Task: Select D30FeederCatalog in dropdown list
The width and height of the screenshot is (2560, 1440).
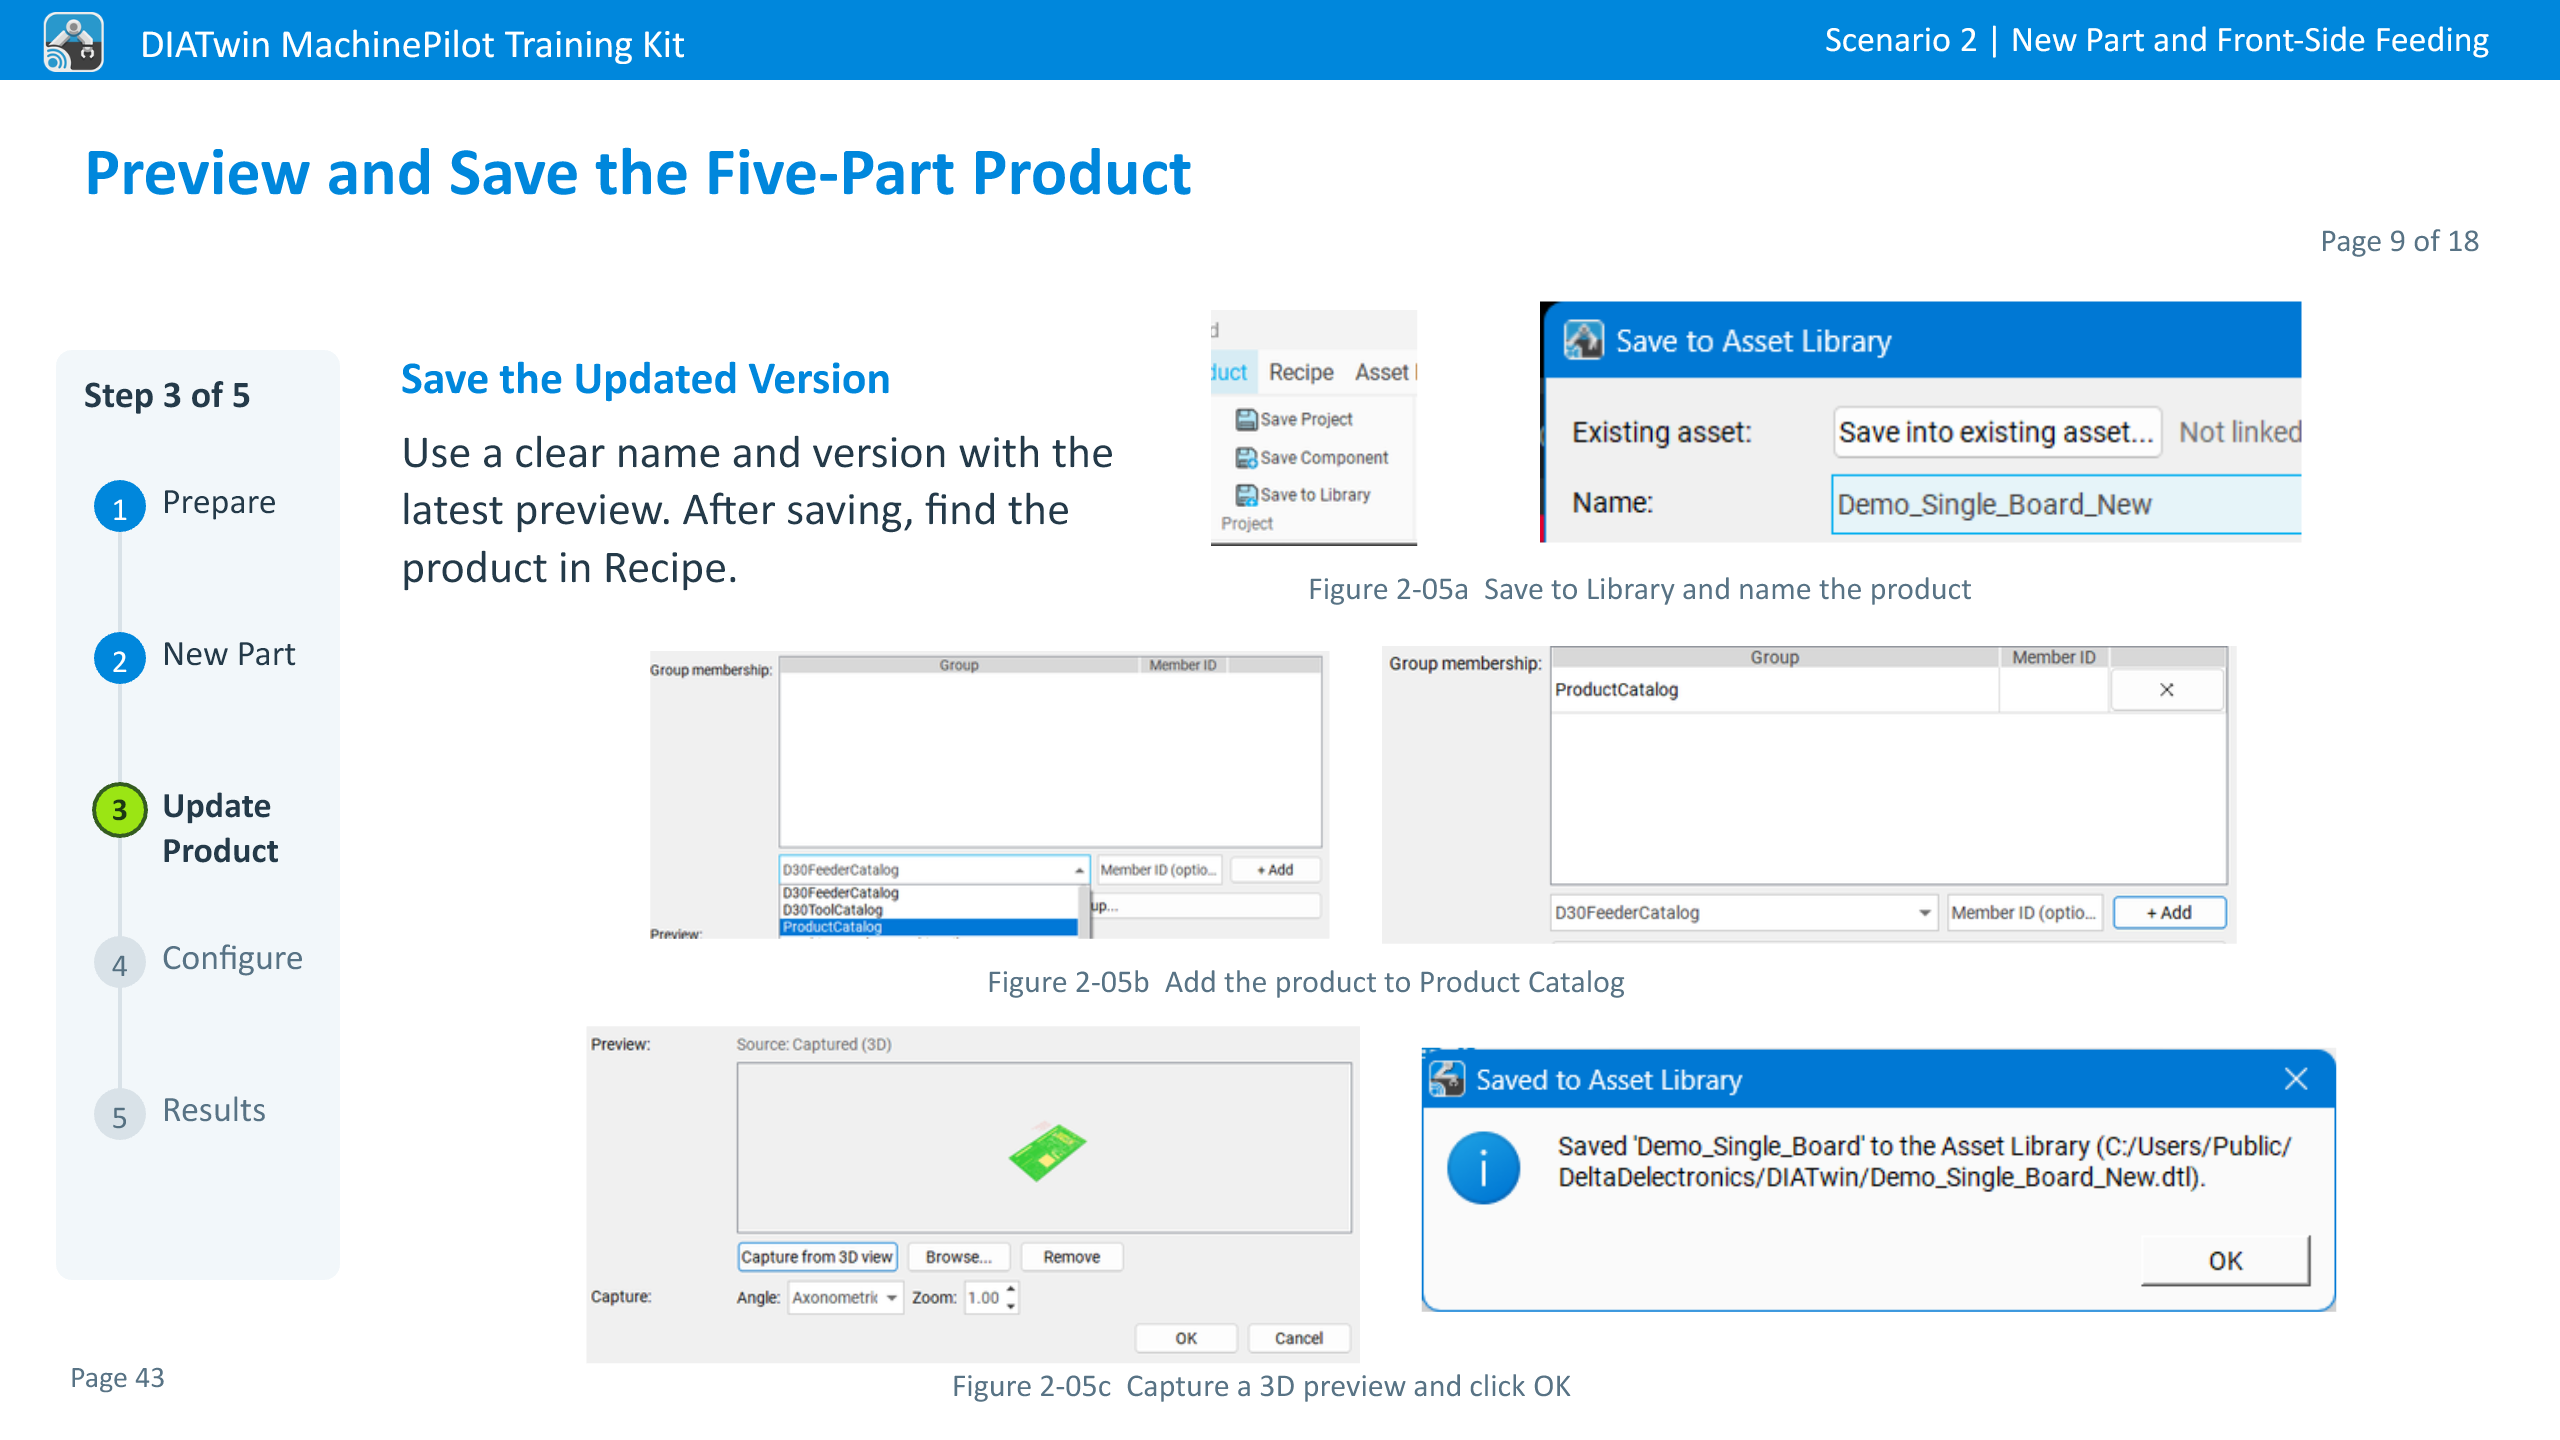Action: point(928,892)
